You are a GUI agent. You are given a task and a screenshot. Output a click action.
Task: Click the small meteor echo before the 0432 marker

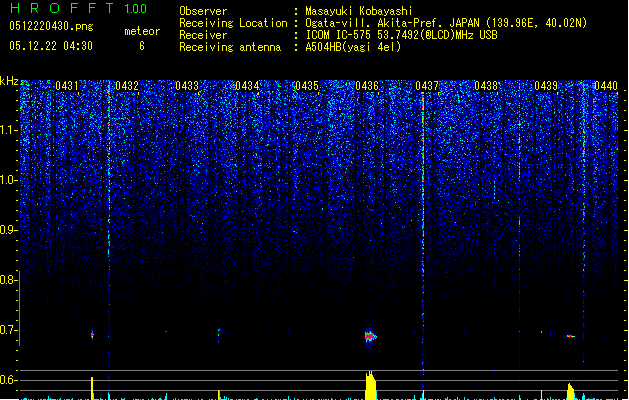[92, 334]
